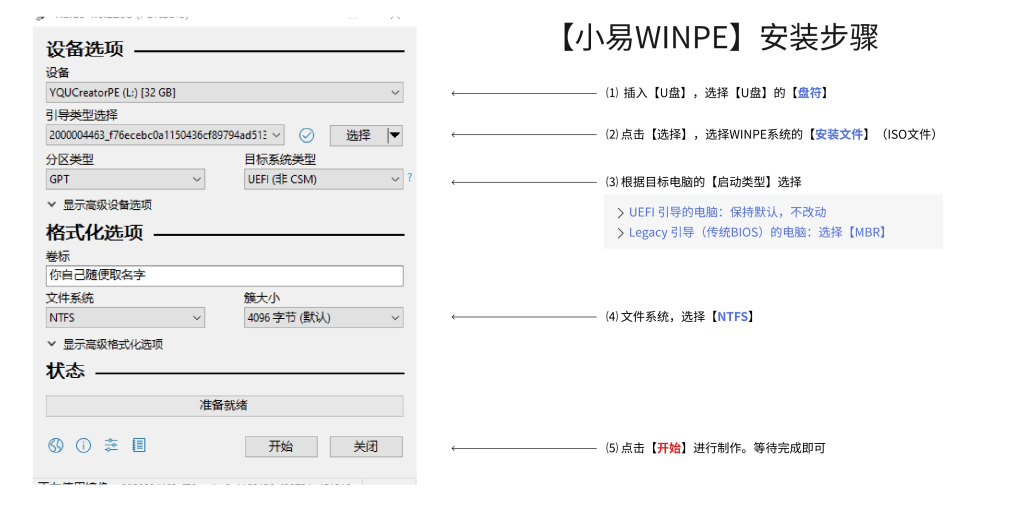The image size is (1024, 512).
Task: Click the 【小易WINPE】安装步骤 title
Action: coord(718,38)
